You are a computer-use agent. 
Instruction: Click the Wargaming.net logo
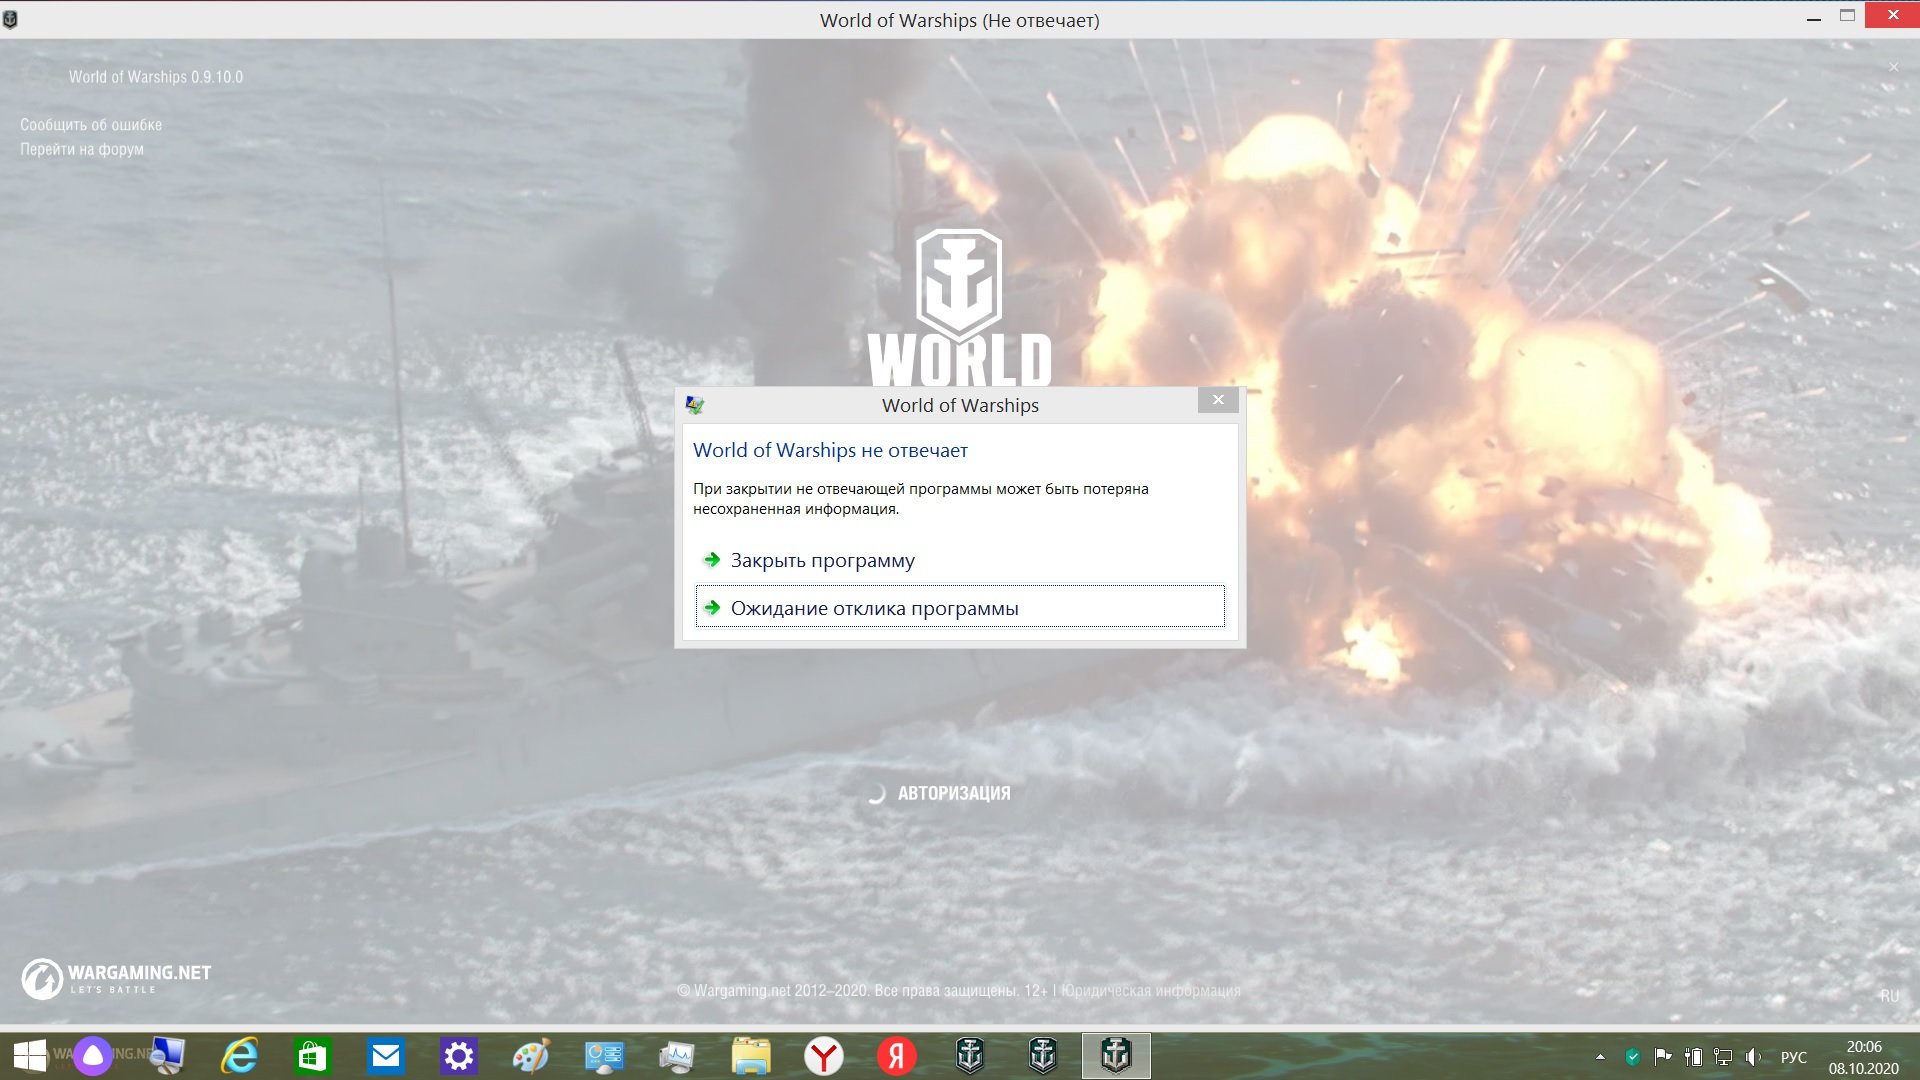coord(116,979)
